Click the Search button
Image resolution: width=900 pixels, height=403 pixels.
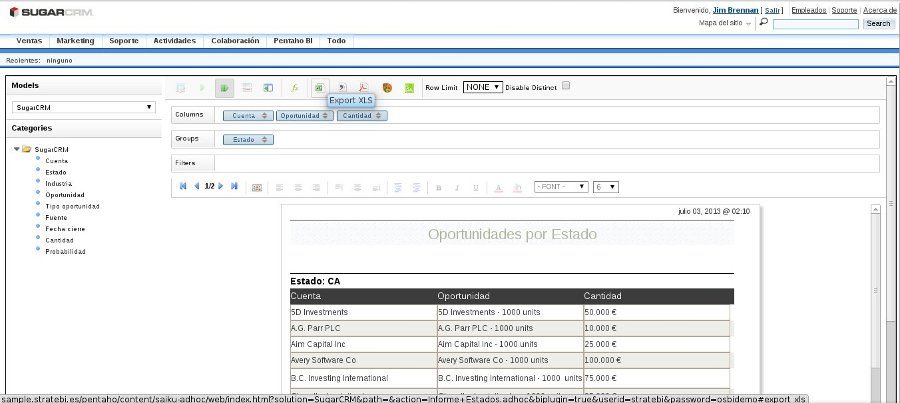(x=877, y=23)
